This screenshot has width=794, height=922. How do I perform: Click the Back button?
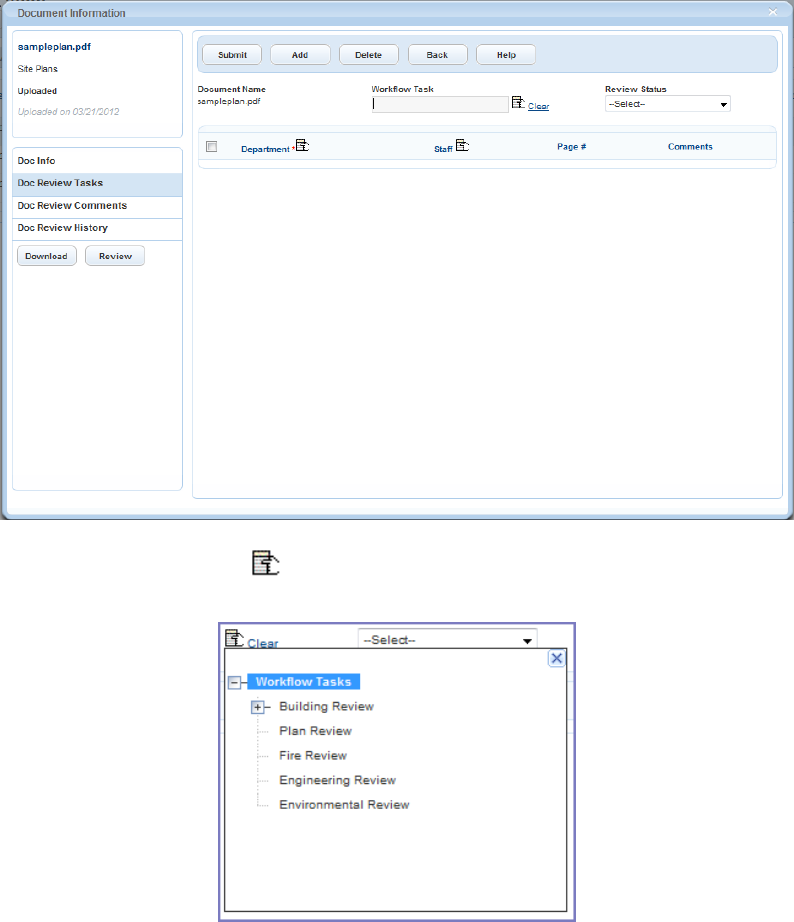[x=437, y=55]
